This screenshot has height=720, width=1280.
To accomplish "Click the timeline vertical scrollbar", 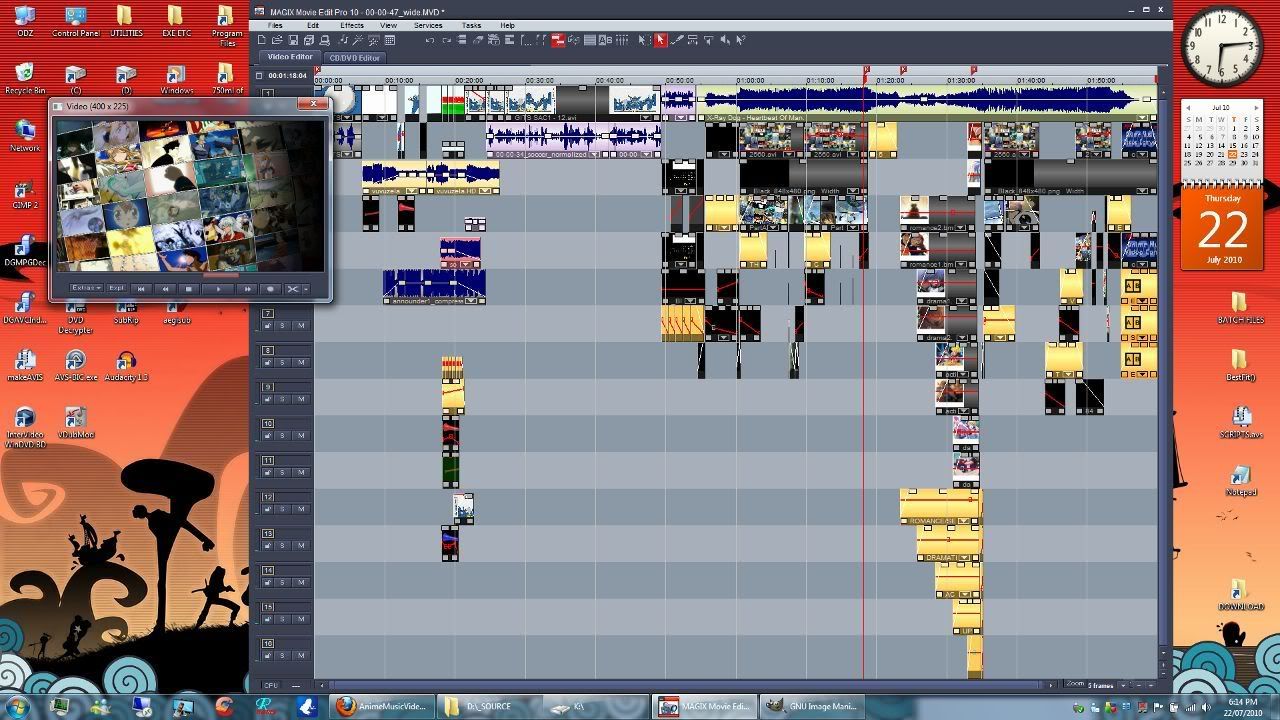I will coord(1163,370).
